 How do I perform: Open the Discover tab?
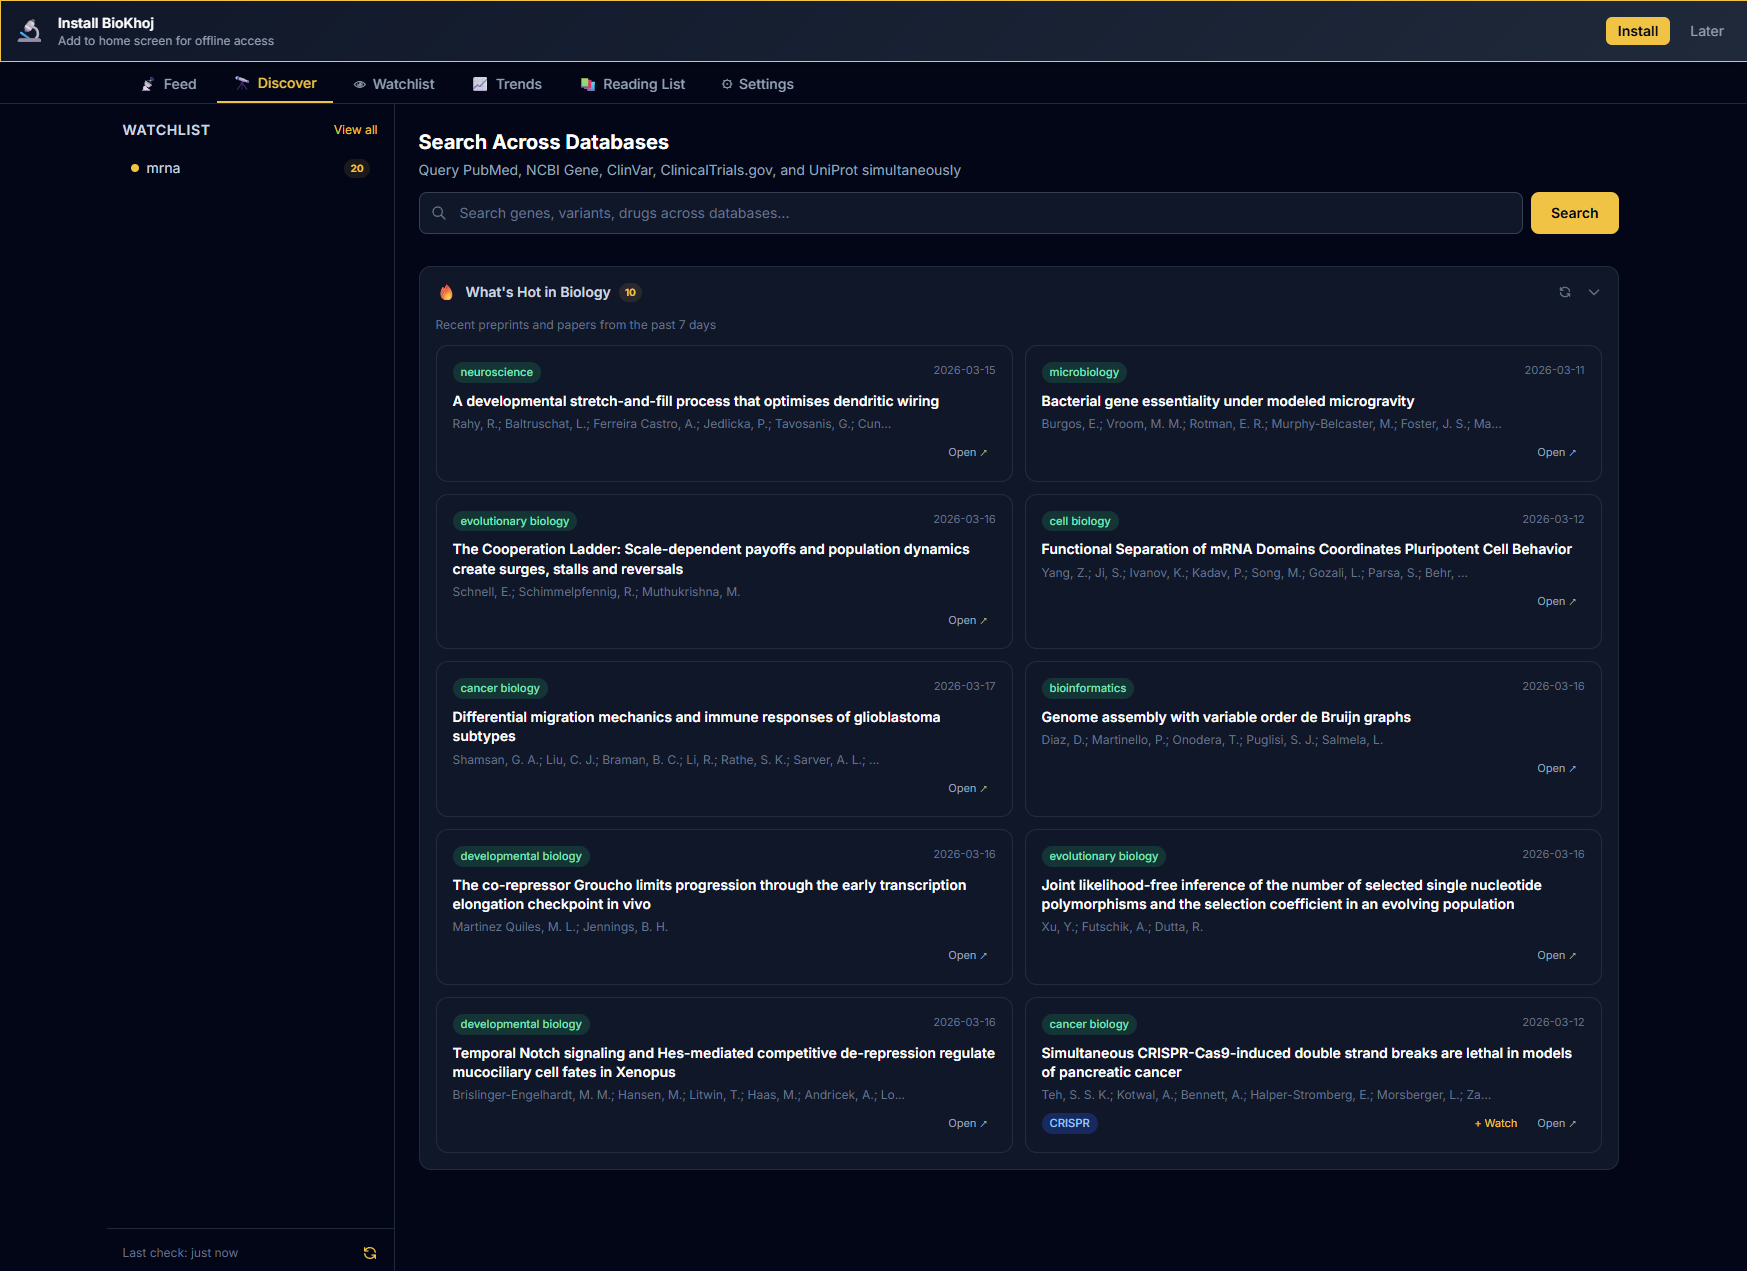[275, 84]
